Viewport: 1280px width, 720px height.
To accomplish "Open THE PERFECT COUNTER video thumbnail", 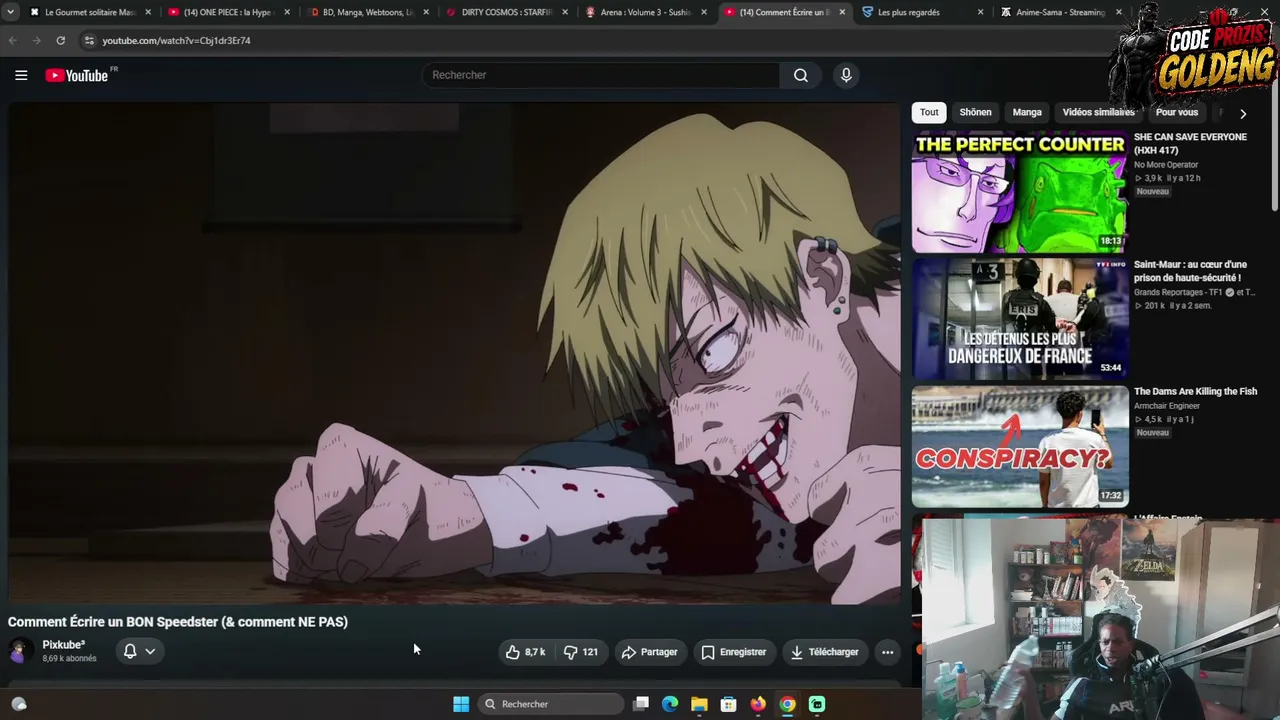I will pos(1019,192).
